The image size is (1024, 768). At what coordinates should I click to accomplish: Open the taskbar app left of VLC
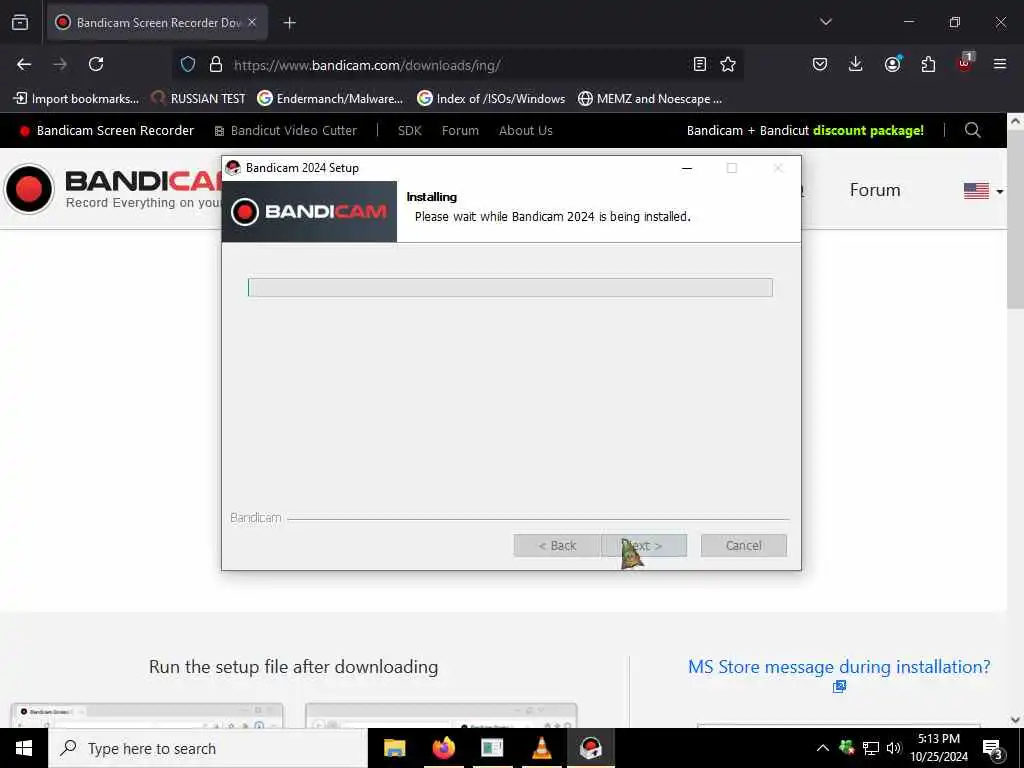[x=492, y=748]
